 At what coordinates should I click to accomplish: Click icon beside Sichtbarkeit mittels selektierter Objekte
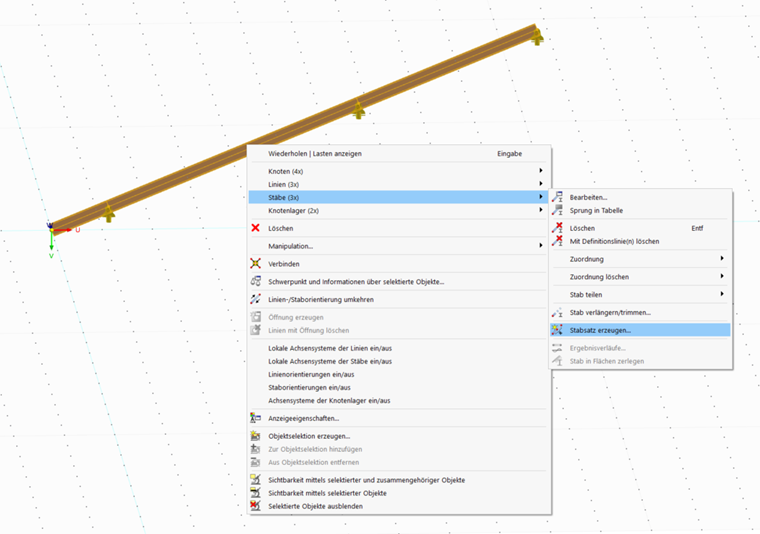255,492
